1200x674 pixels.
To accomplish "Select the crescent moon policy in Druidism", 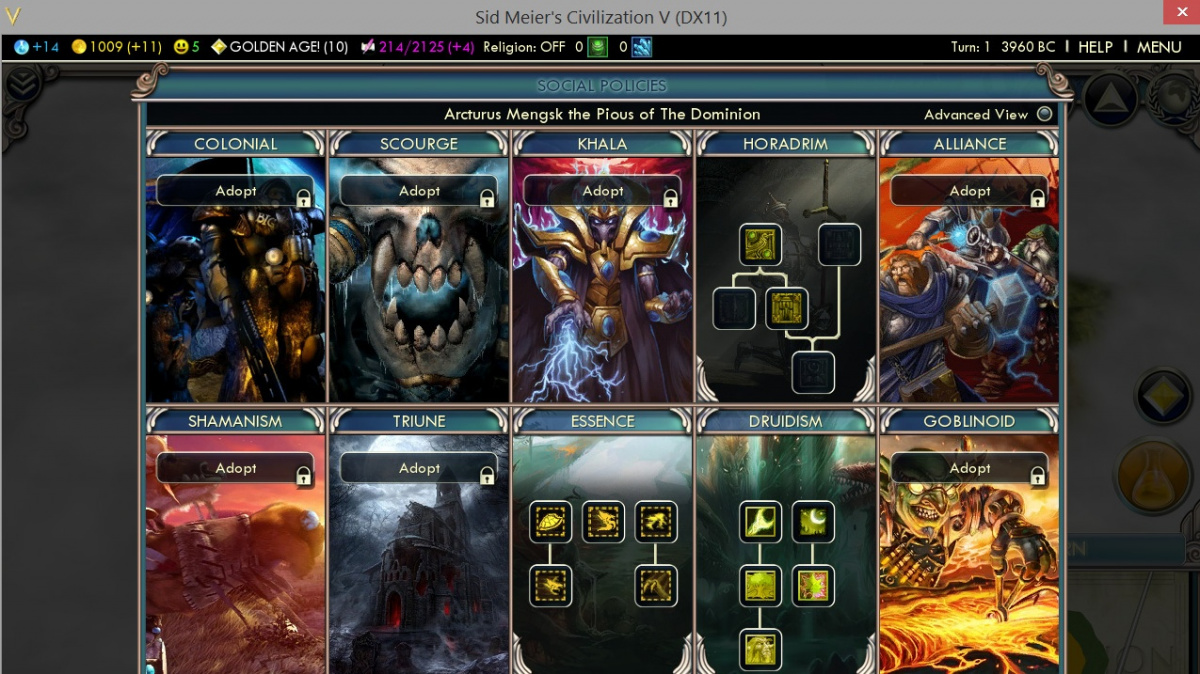I will pyautogui.click(x=813, y=522).
